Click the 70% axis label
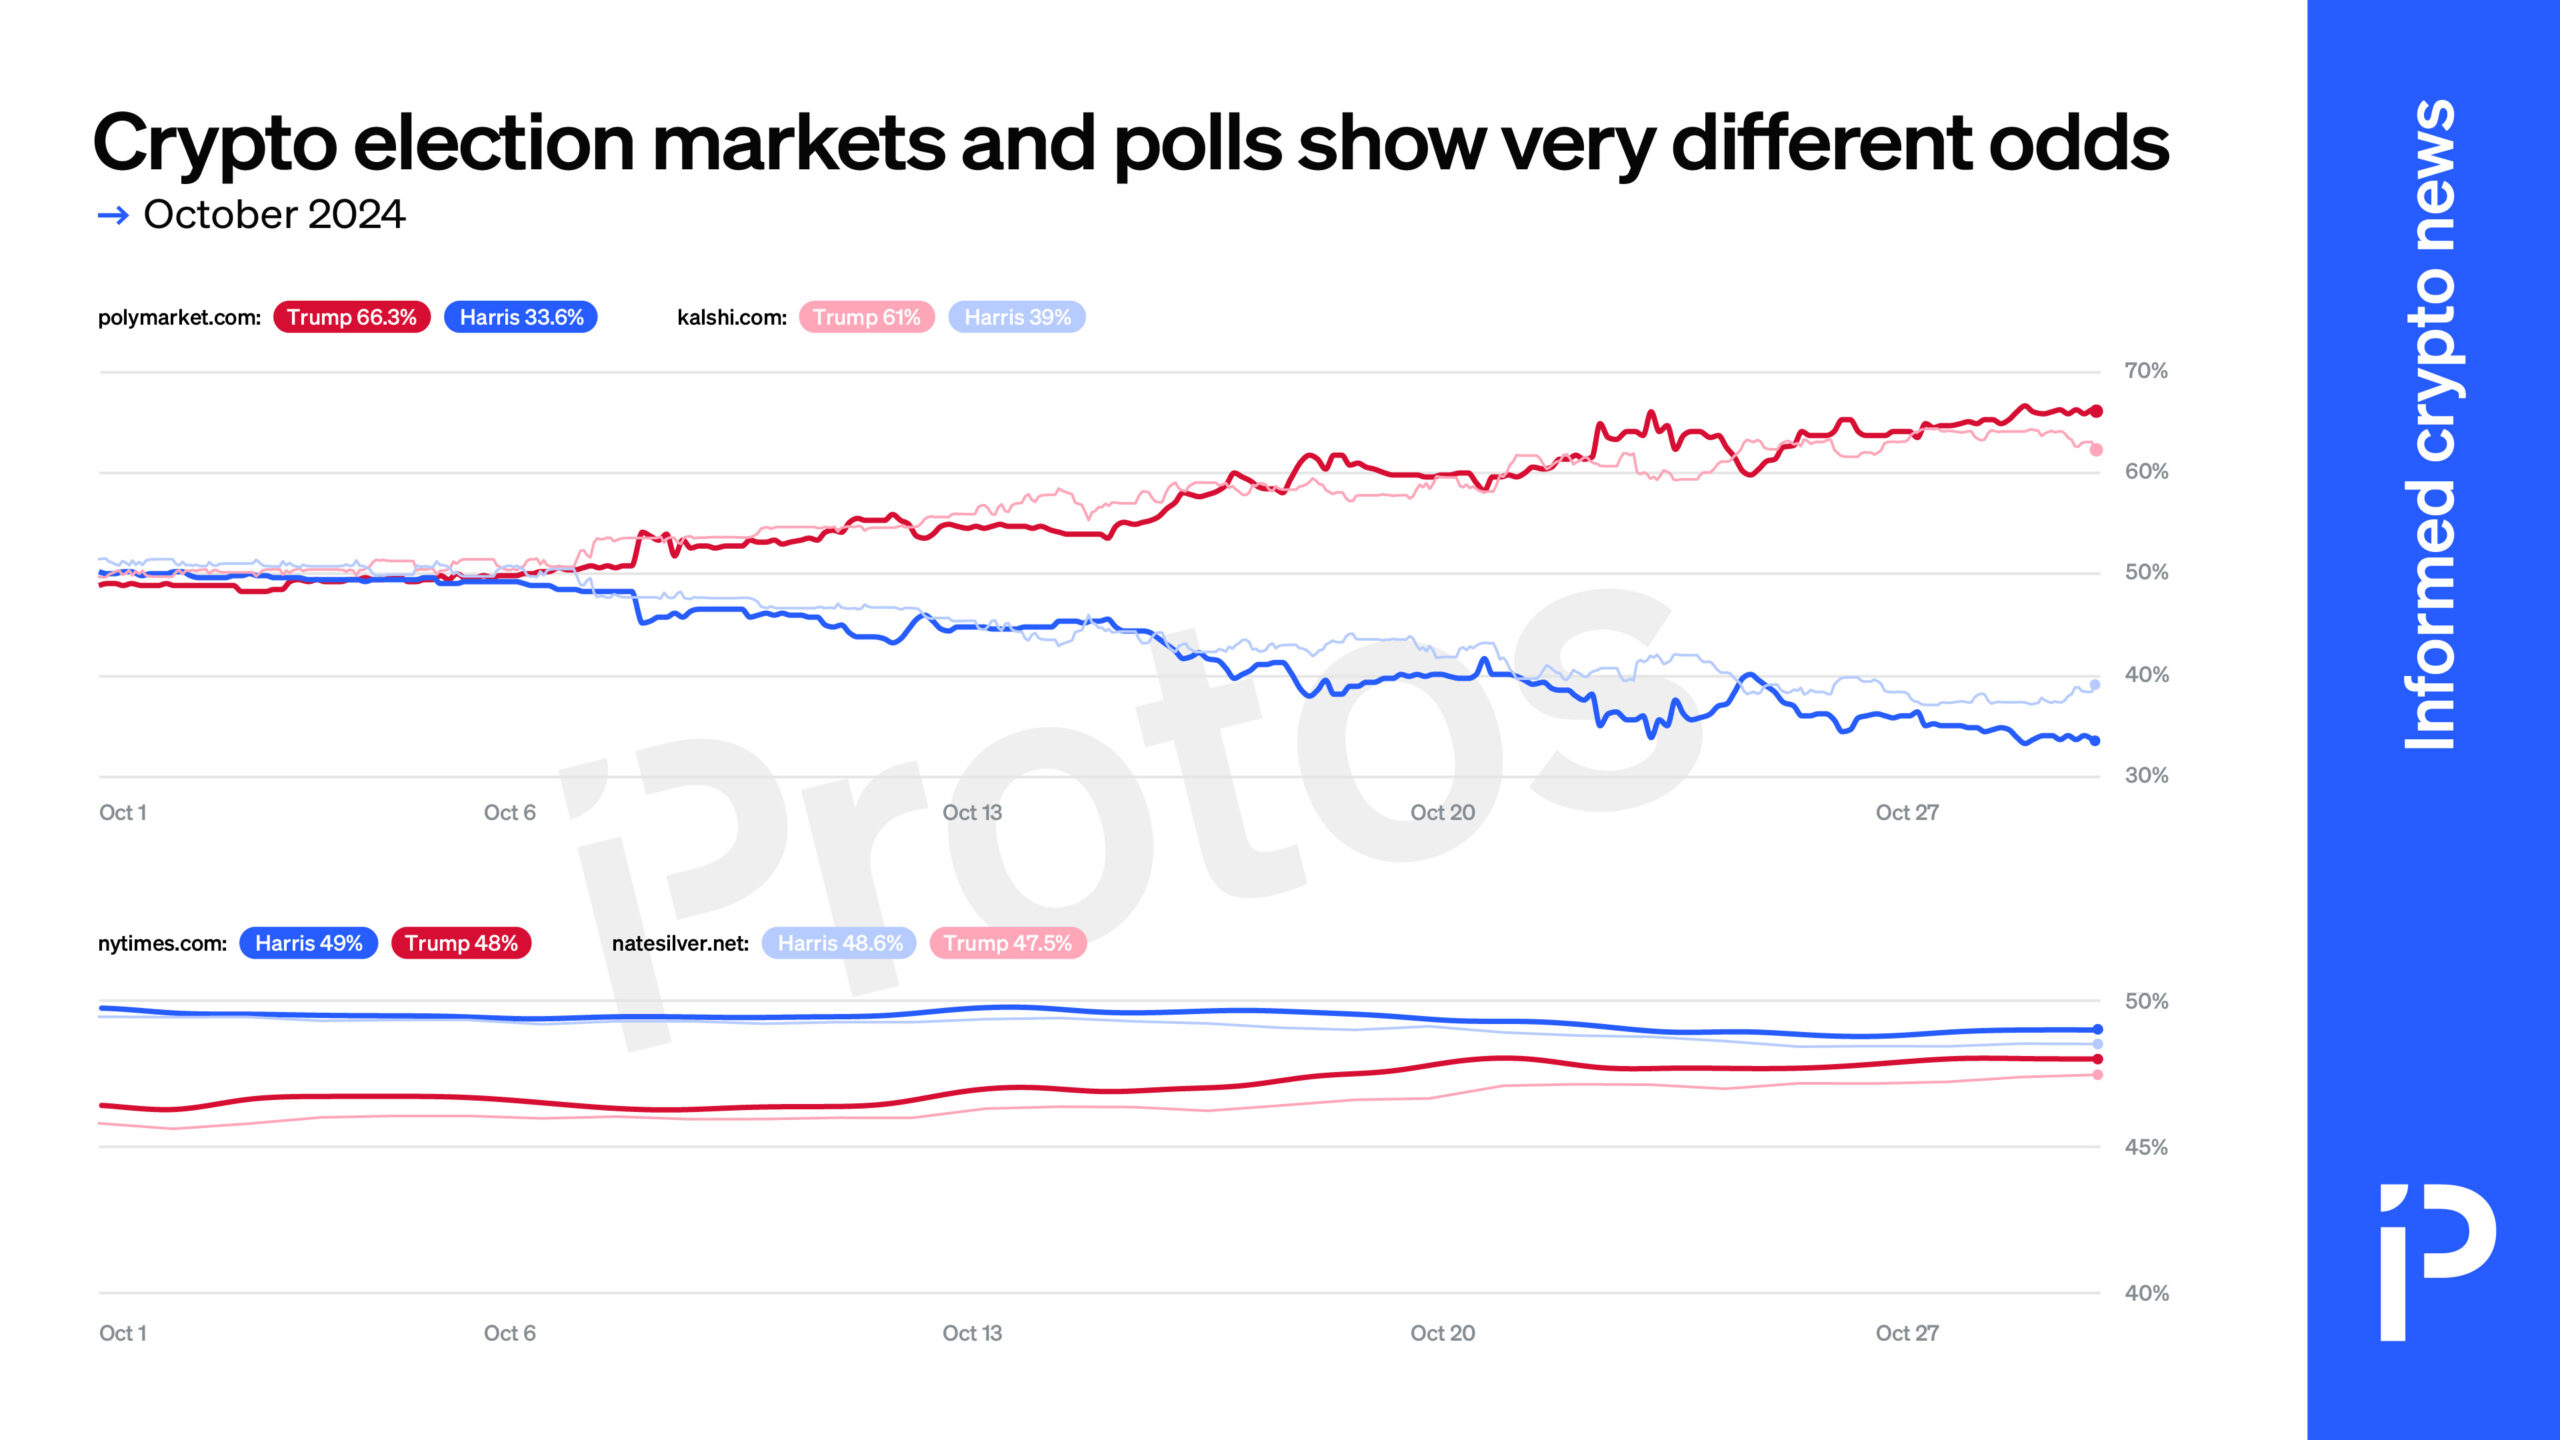 click(2146, 371)
